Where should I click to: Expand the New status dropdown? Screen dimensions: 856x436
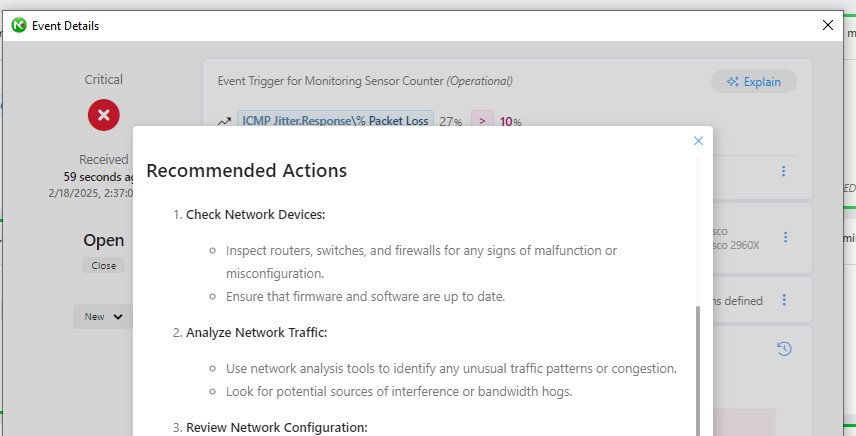click(x=103, y=316)
